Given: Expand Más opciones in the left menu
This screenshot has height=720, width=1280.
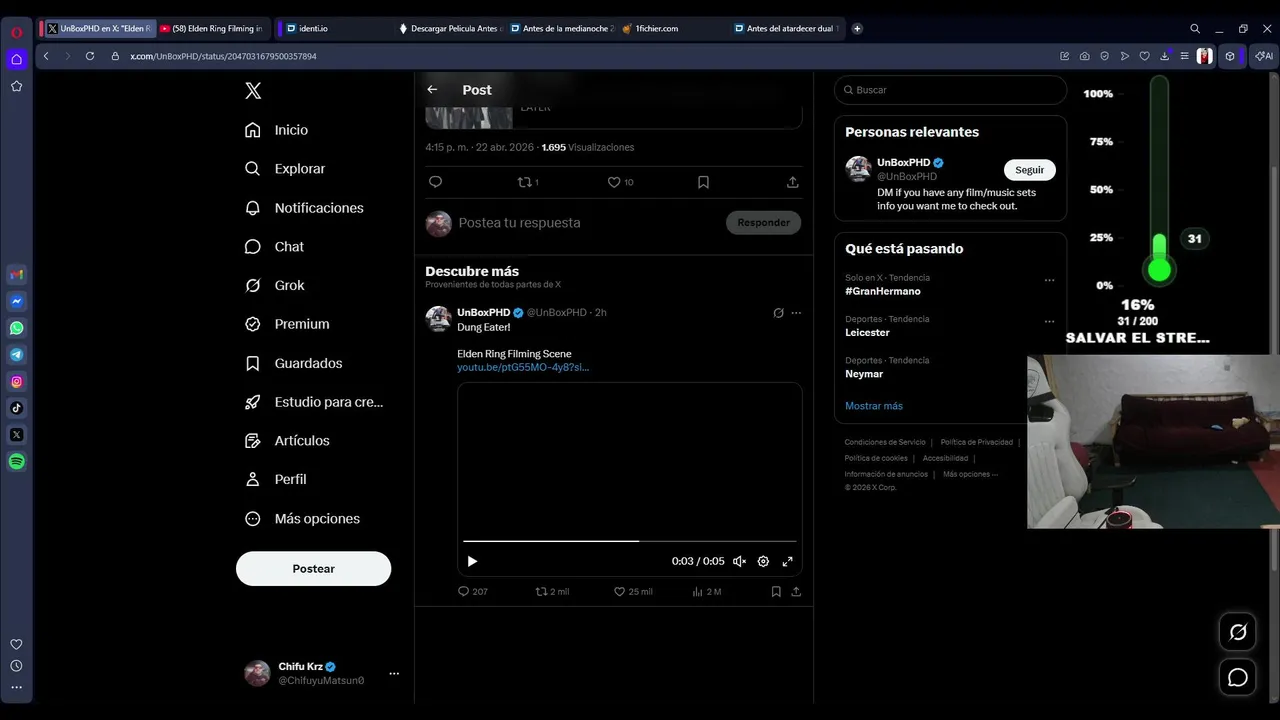Looking at the screenshot, I should tap(303, 519).
